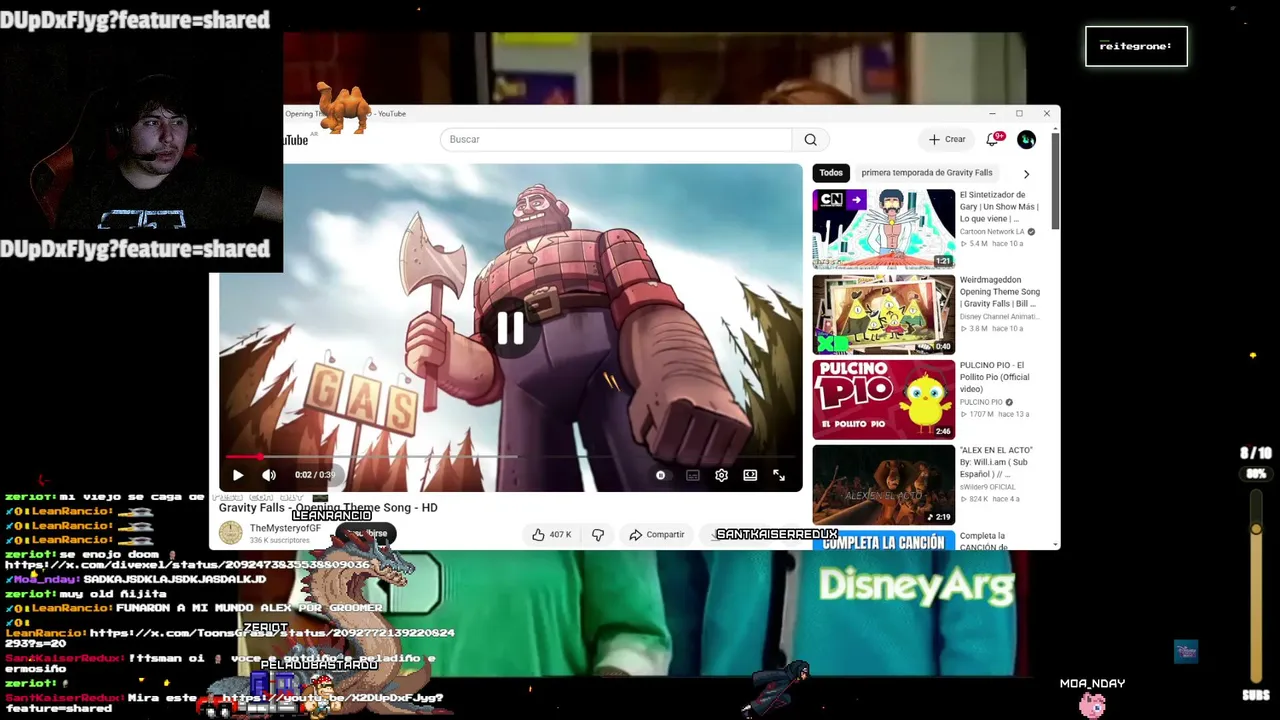The width and height of the screenshot is (1280, 720).
Task: Like the video with the thumbs-up button
Action: coord(551,535)
